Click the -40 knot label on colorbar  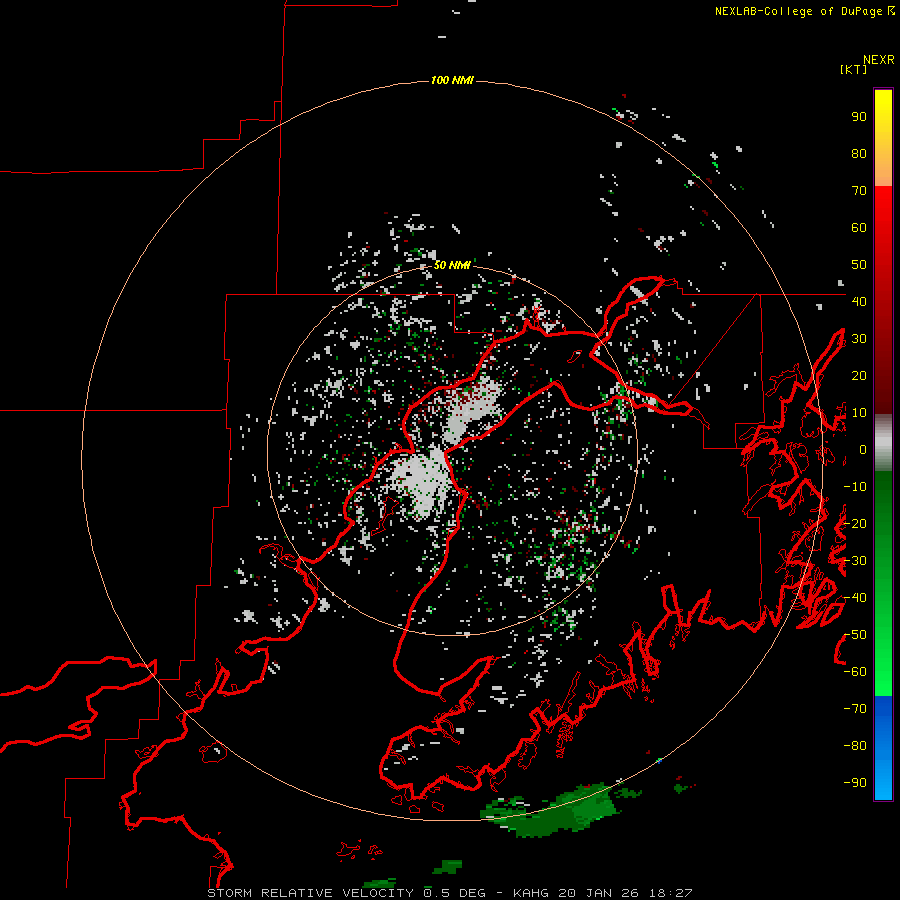(855, 598)
